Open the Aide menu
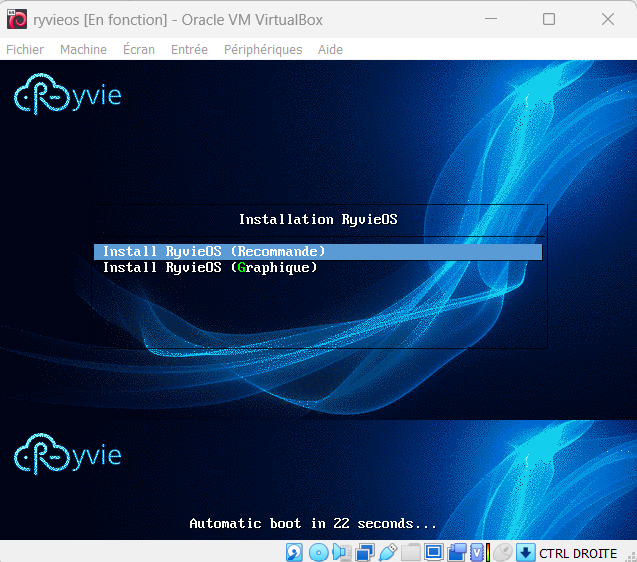 [x=330, y=50]
